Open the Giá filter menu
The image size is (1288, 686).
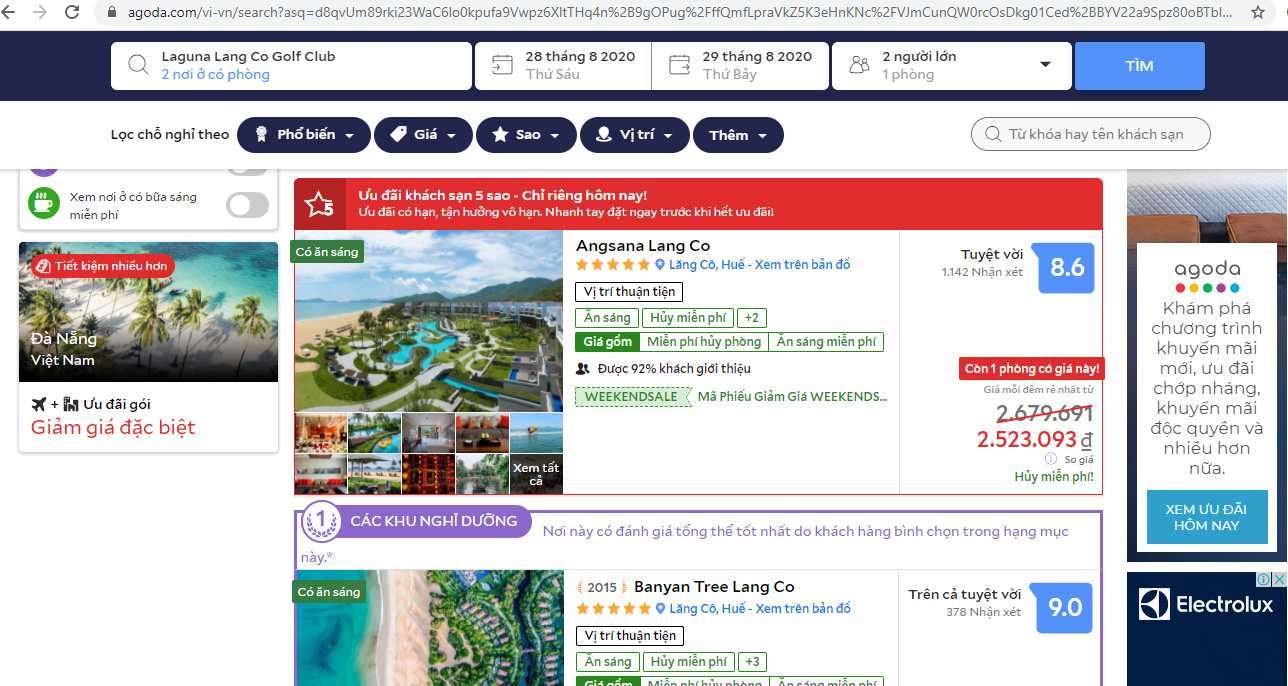click(423, 134)
